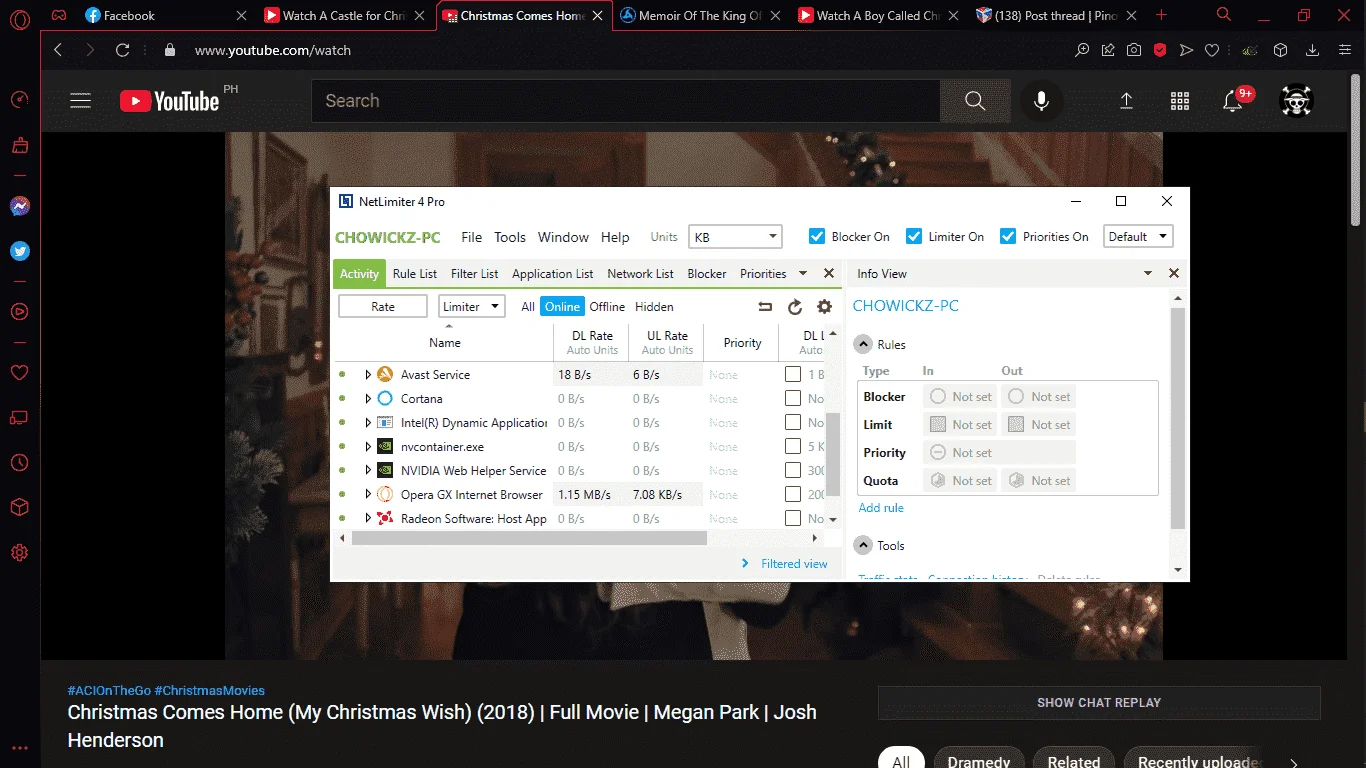Open NetLimiter activity list gear options
Screen dimensions: 1366x768
824,307
